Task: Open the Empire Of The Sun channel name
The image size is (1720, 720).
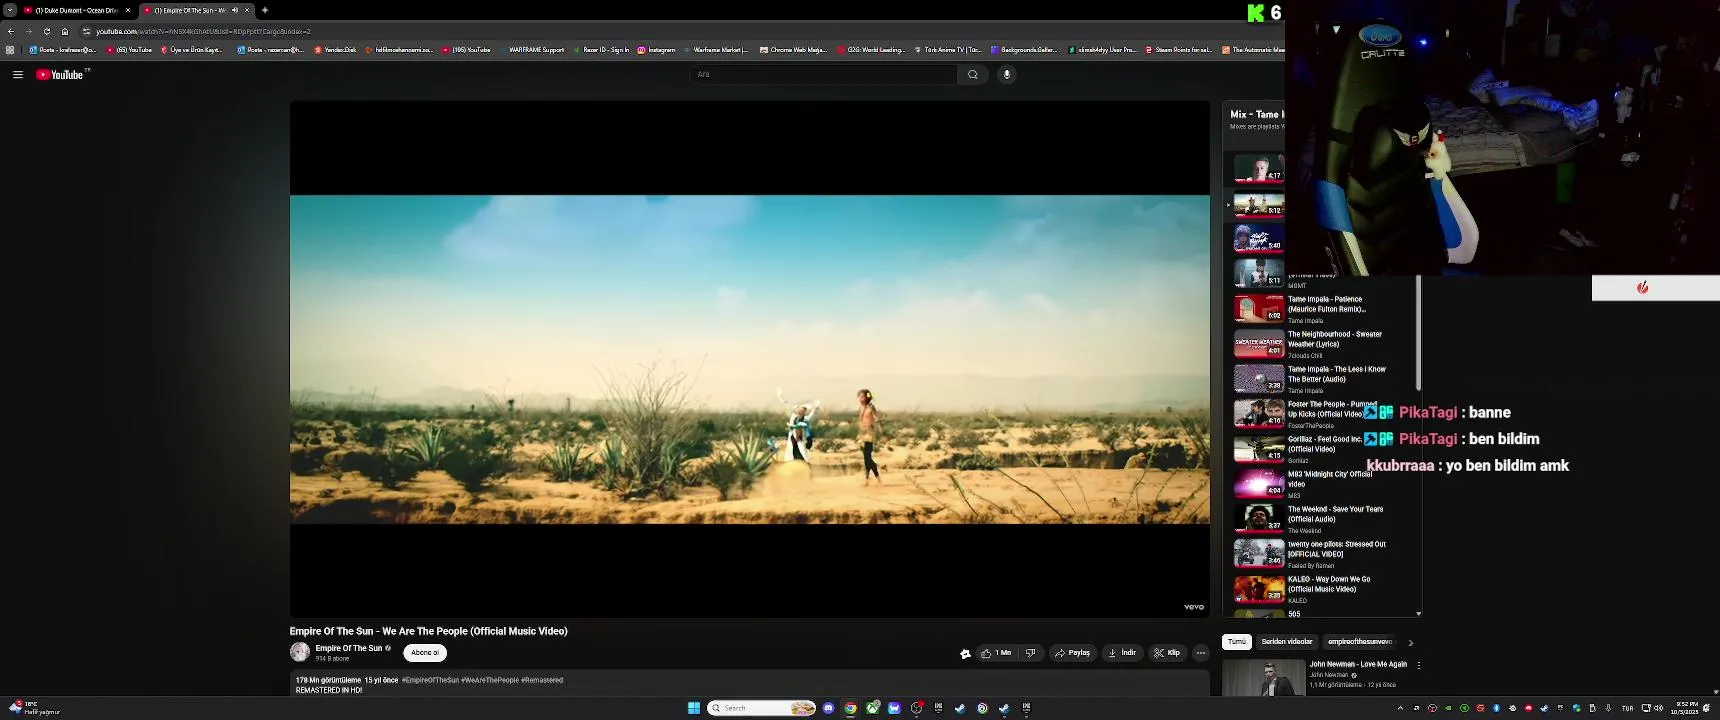Action: pos(348,648)
